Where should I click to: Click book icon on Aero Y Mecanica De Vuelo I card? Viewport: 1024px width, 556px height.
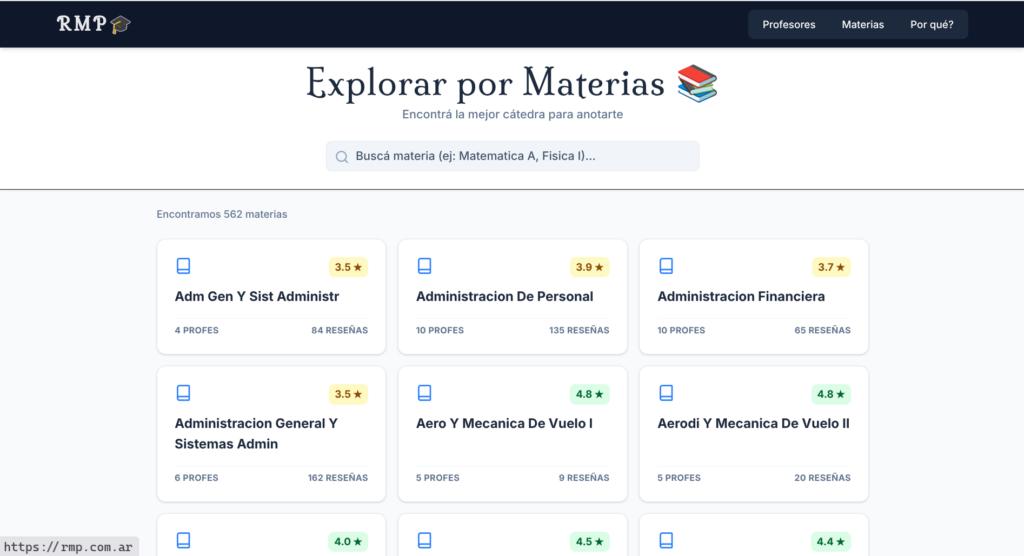tap(424, 393)
